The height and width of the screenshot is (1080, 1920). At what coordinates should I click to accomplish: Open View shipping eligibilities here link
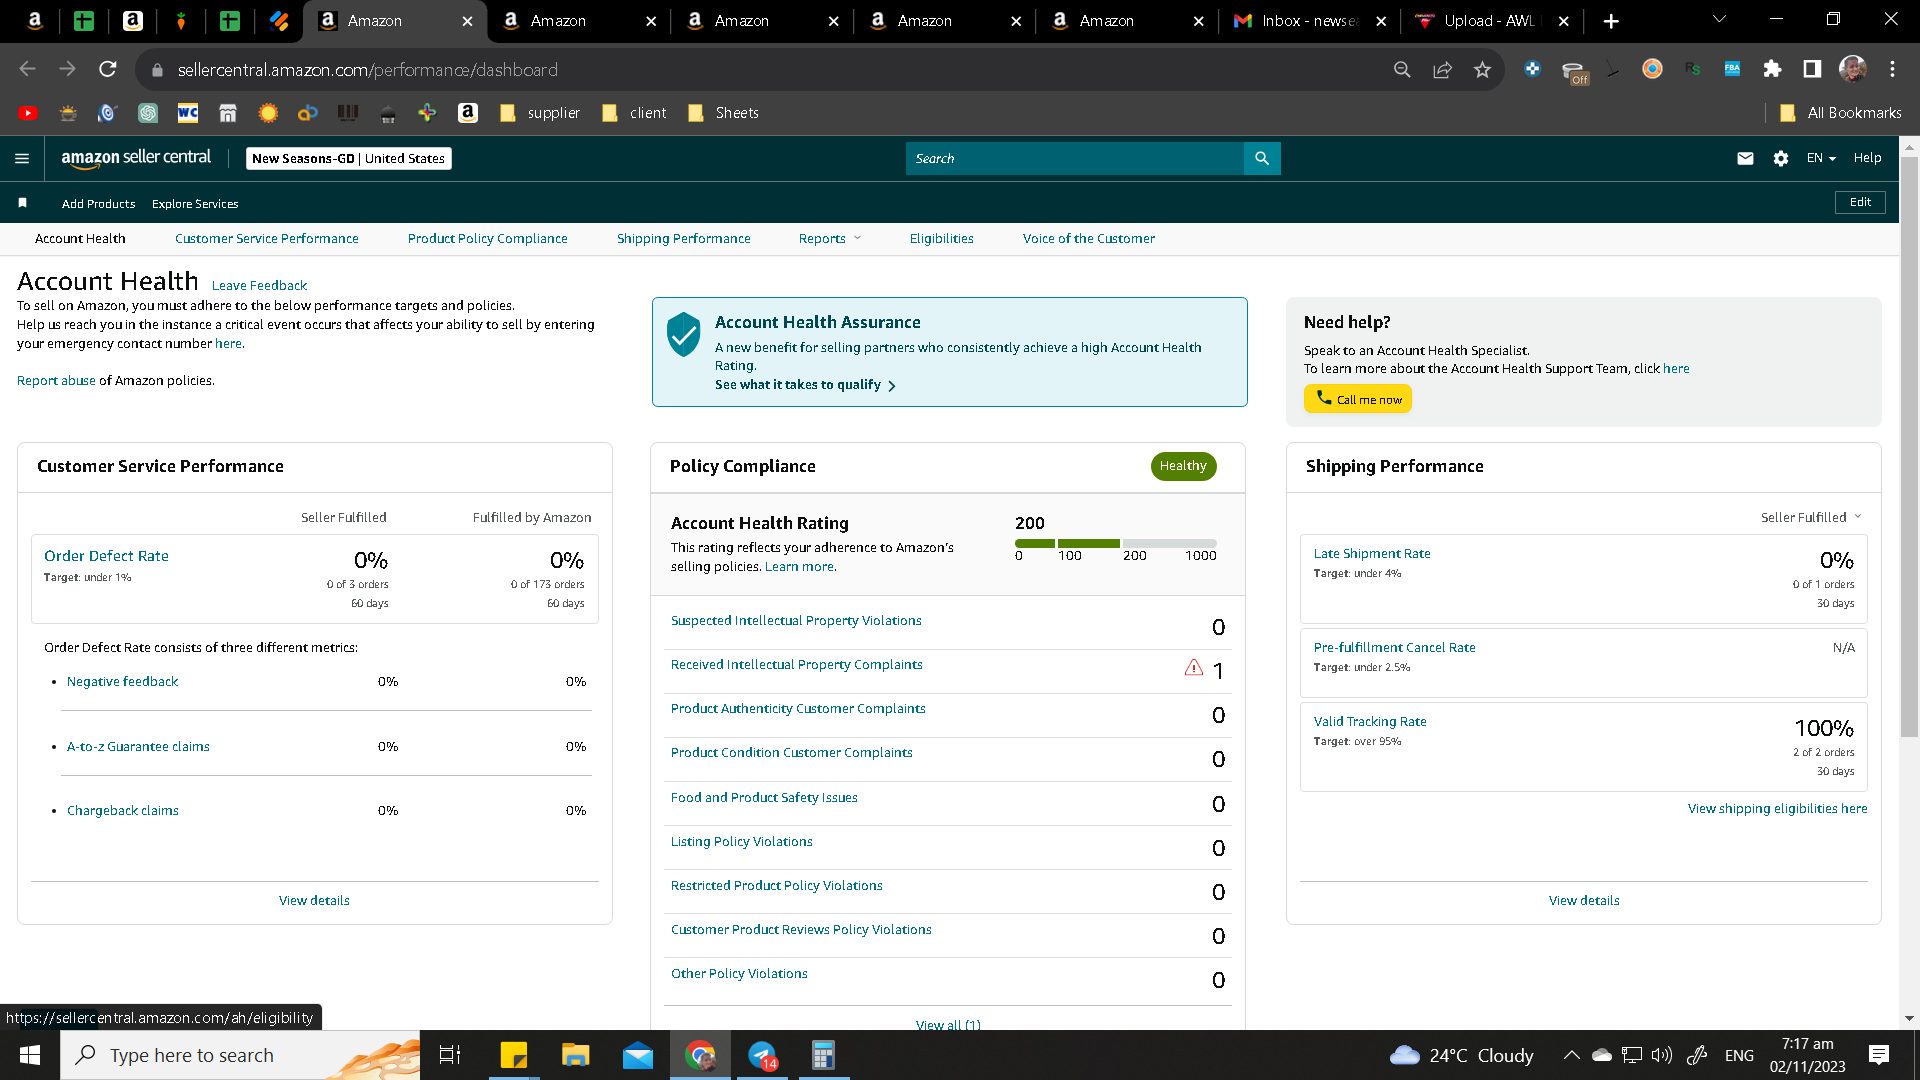pyautogui.click(x=1777, y=808)
